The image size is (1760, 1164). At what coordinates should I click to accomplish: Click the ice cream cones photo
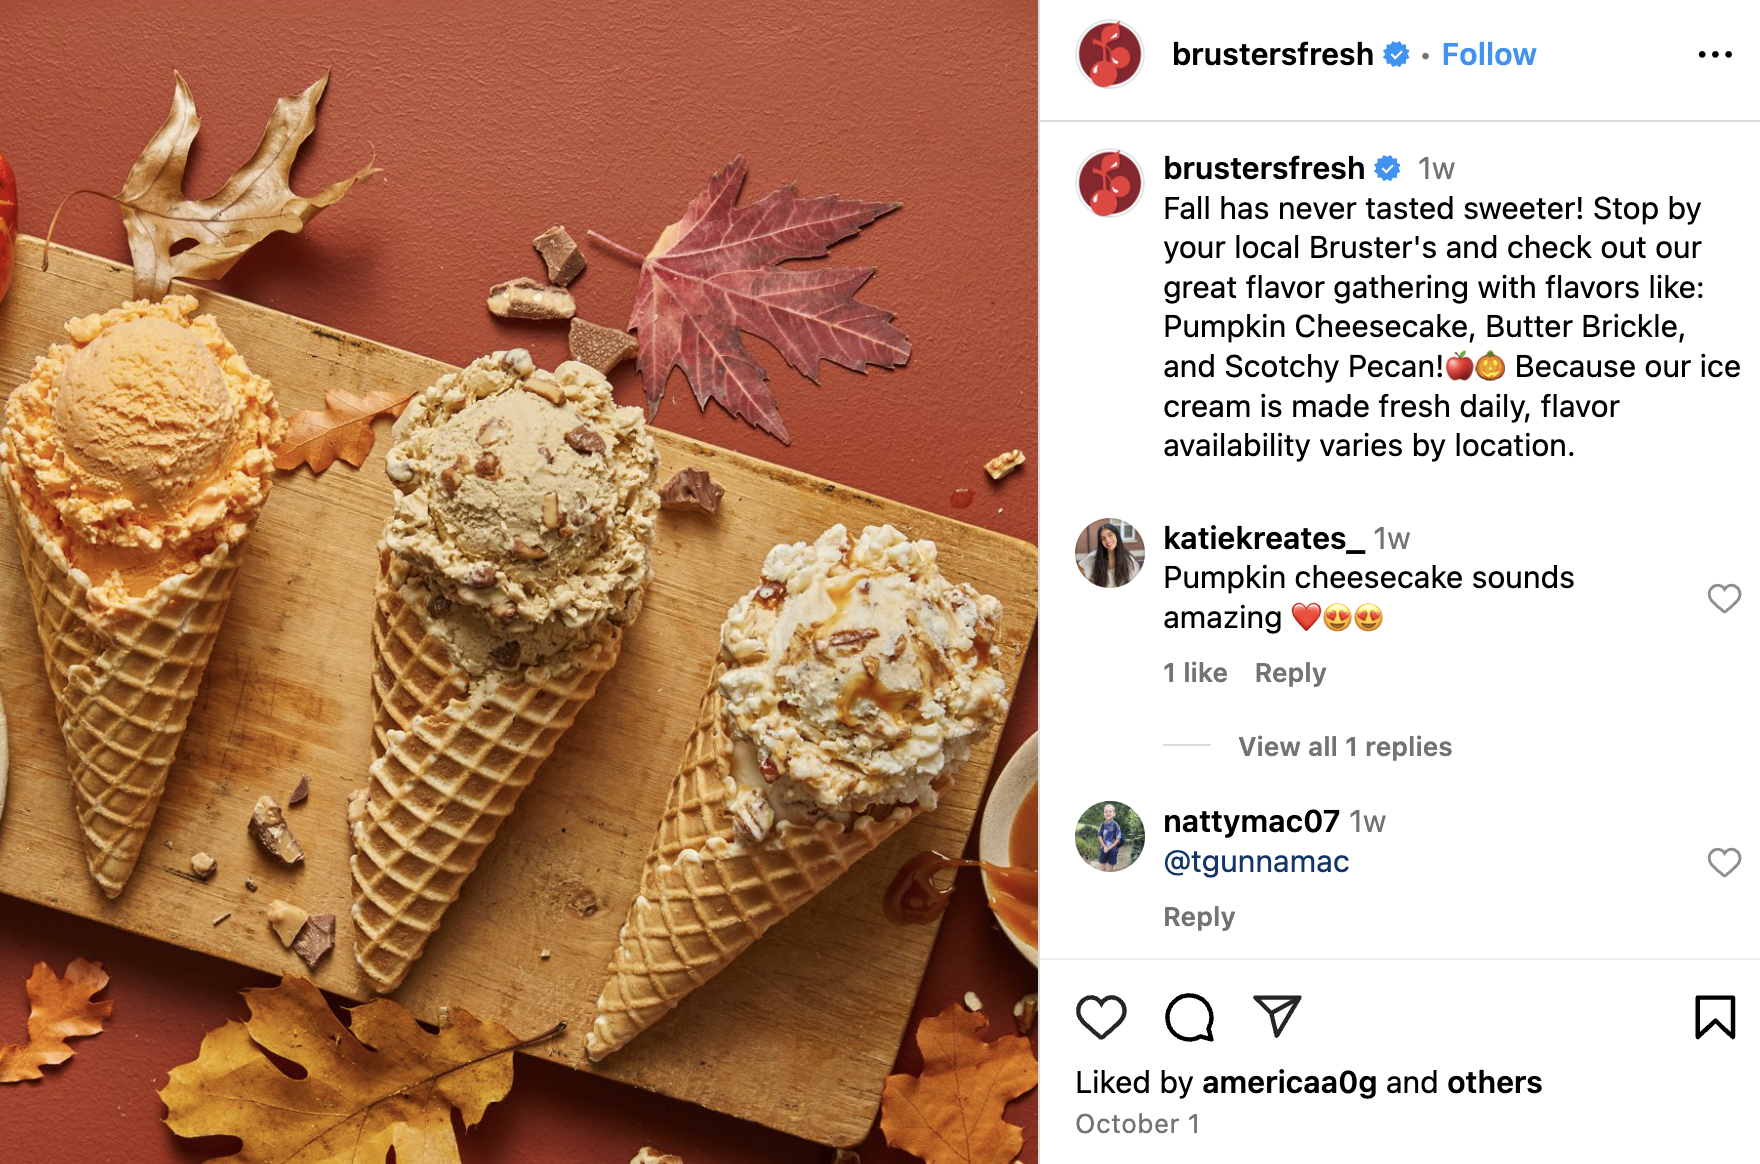click(519, 582)
